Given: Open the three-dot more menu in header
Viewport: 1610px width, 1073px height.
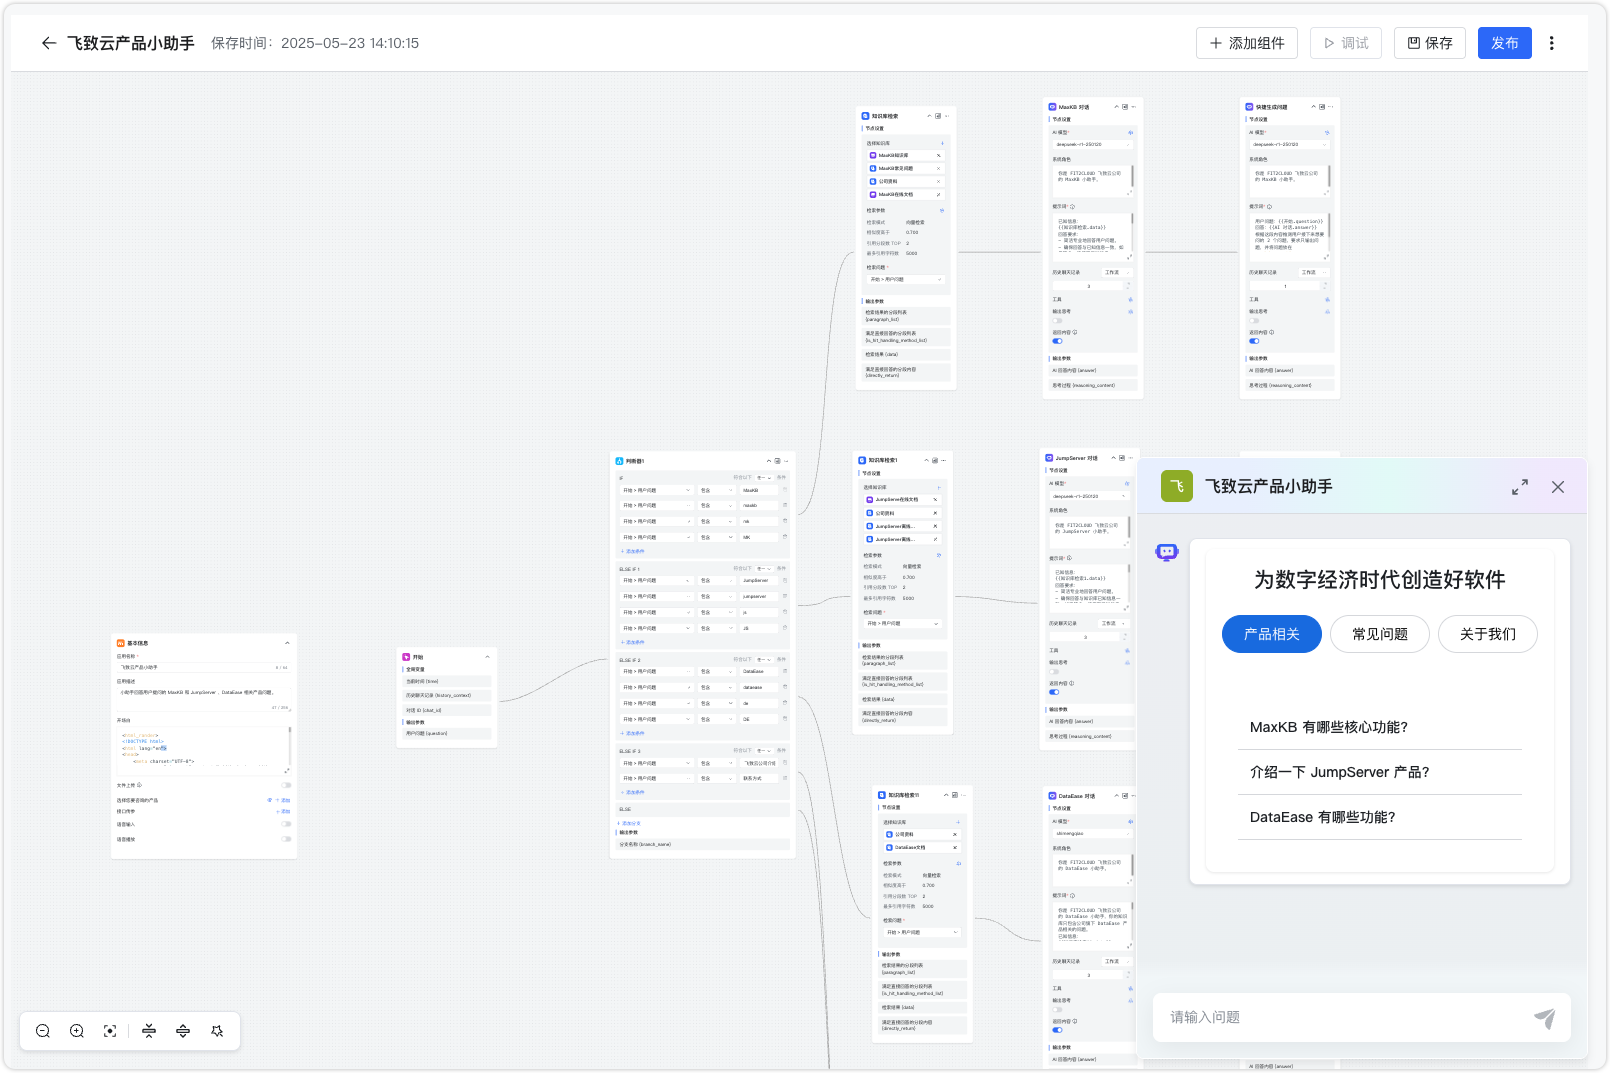Looking at the screenshot, I should (1551, 43).
